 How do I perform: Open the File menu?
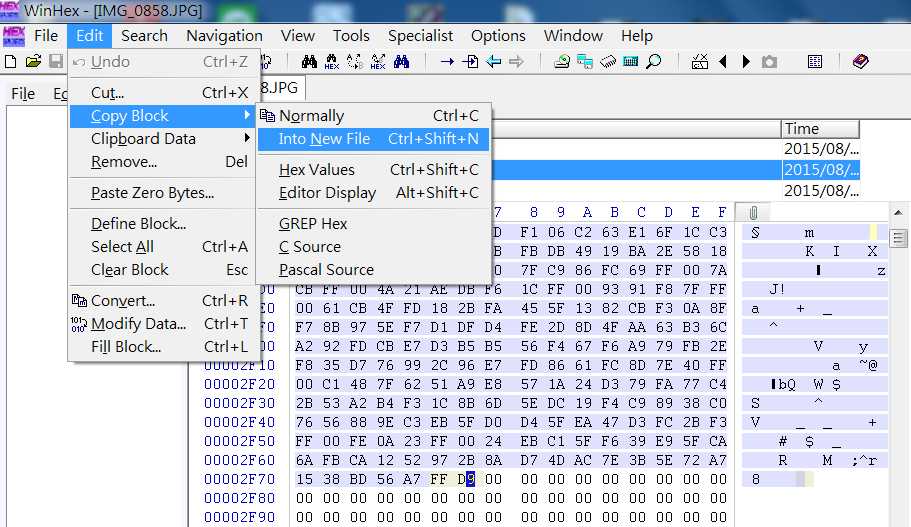[x=46, y=36]
